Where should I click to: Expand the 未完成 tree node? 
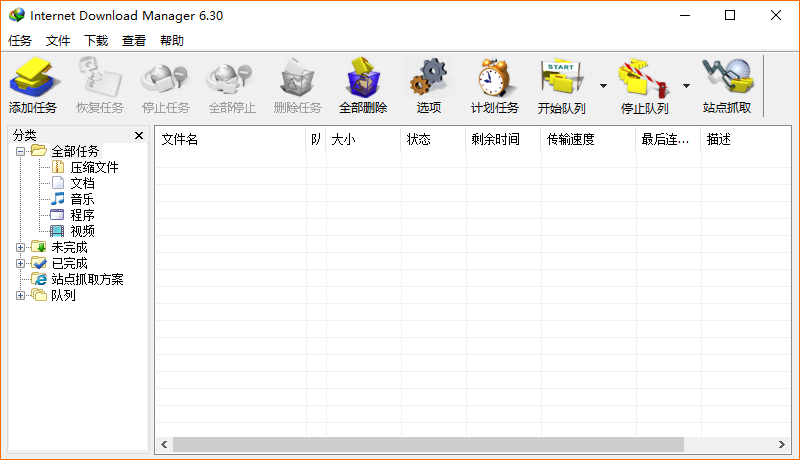point(20,247)
